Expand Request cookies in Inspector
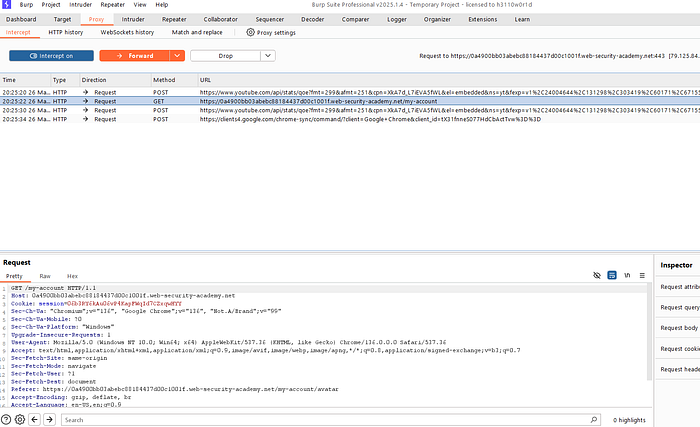Screen dimensions: 700x427 (x=679, y=348)
